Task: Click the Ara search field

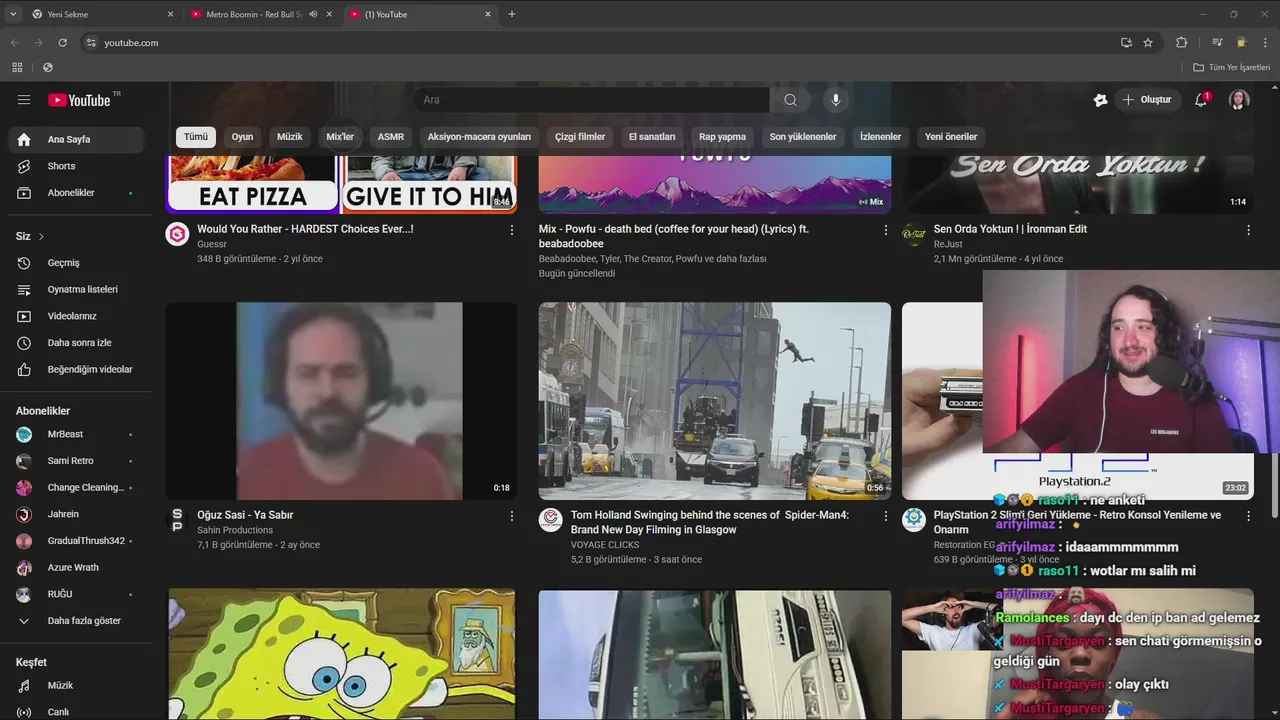Action: pos(591,100)
